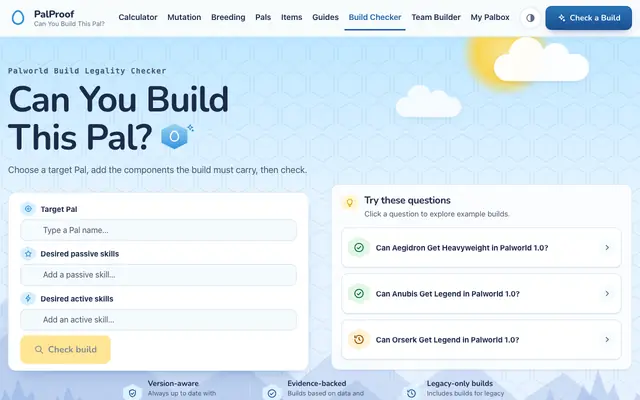Click the Check a Build button
This screenshot has height=400, width=640.
[x=589, y=18]
